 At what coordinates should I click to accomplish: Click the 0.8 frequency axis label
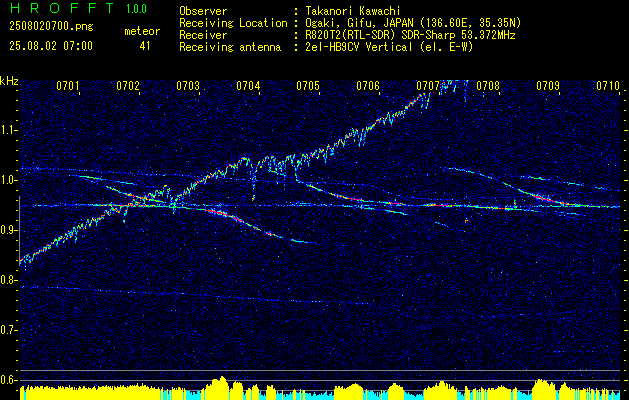point(8,280)
